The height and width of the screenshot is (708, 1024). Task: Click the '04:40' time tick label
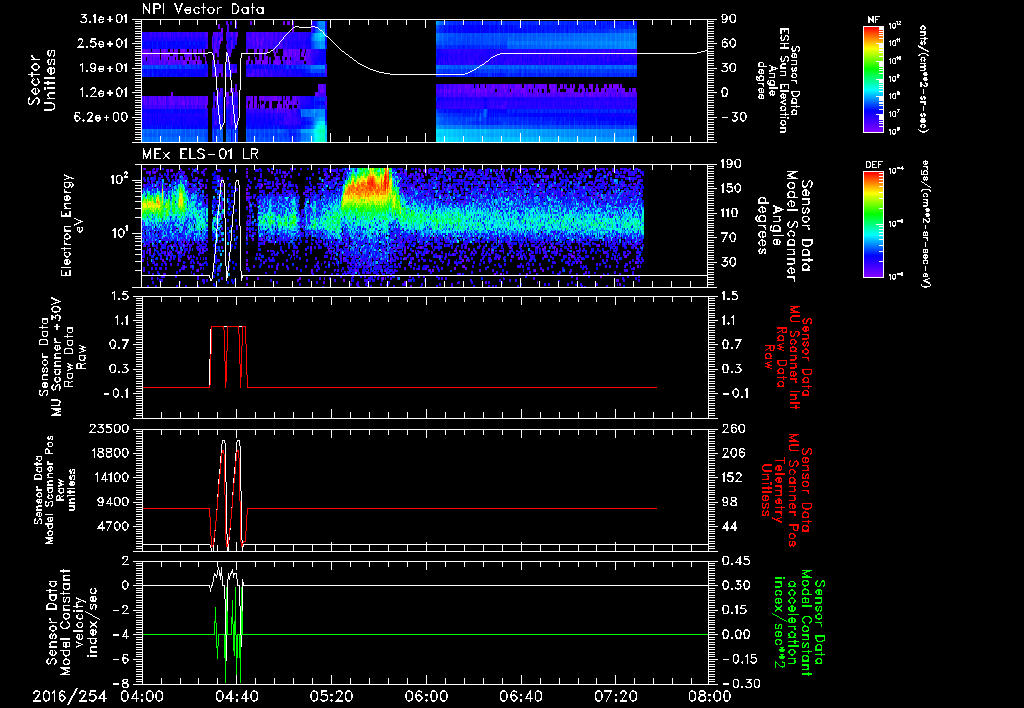click(x=236, y=696)
